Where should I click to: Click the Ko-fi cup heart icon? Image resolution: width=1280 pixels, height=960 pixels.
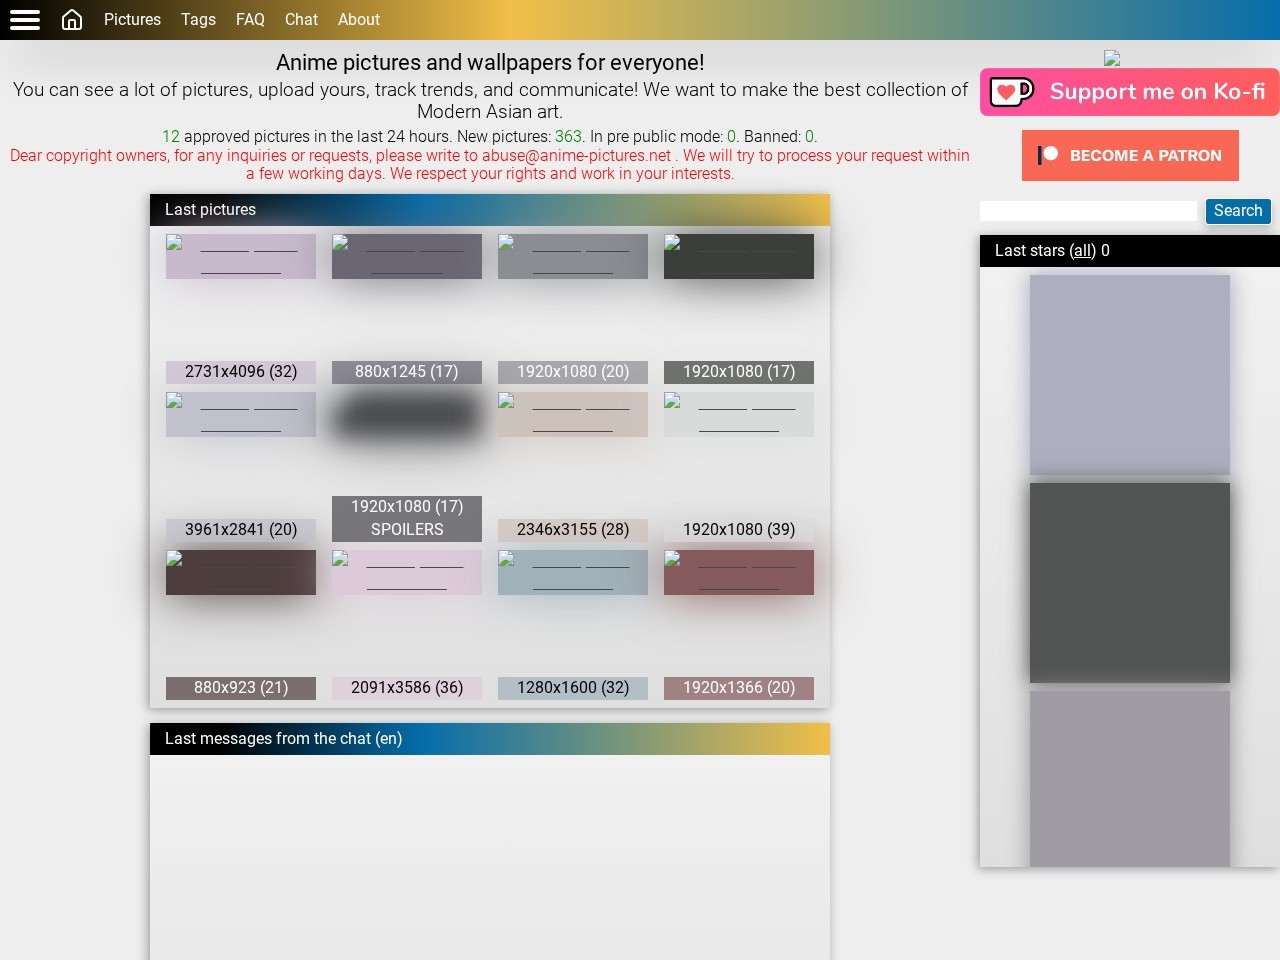pyautogui.click(x=1011, y=92)
